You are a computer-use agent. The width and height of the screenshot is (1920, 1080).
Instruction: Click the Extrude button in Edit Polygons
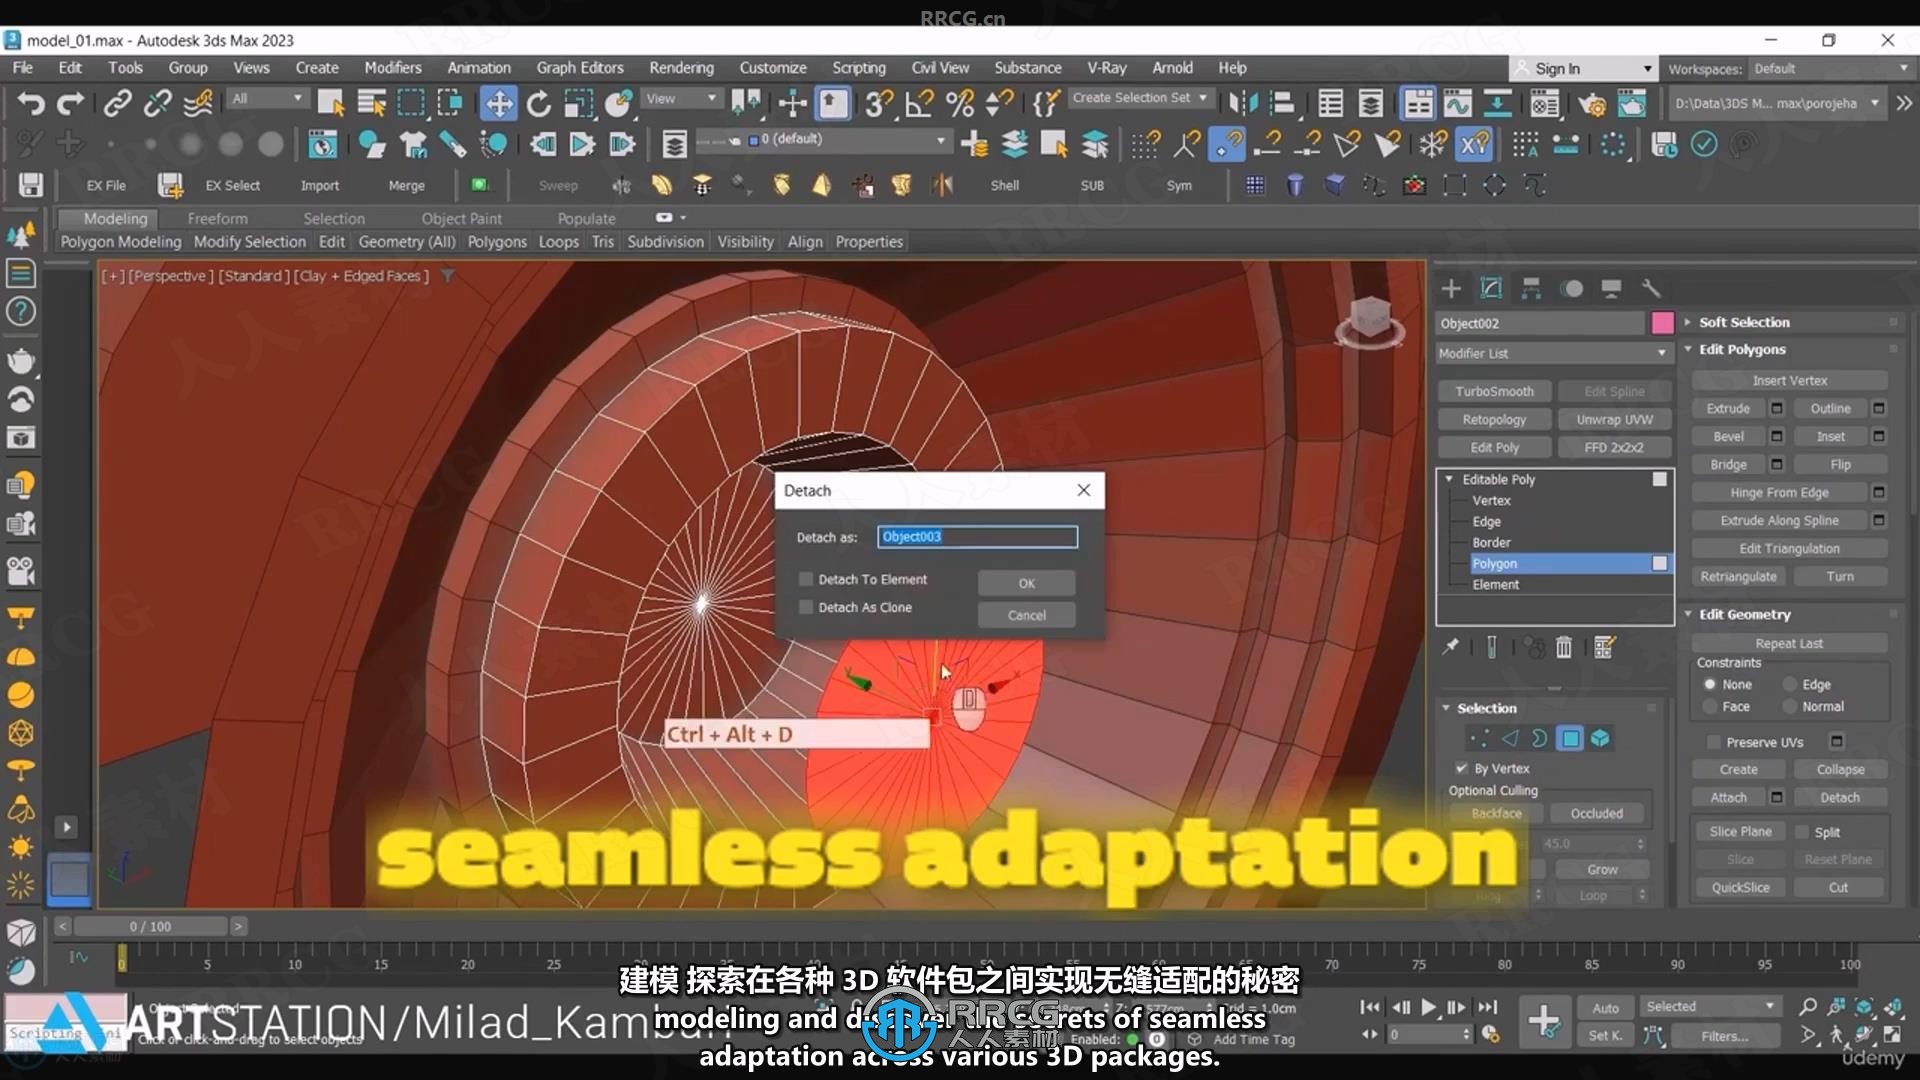[x=1728, y=408]
